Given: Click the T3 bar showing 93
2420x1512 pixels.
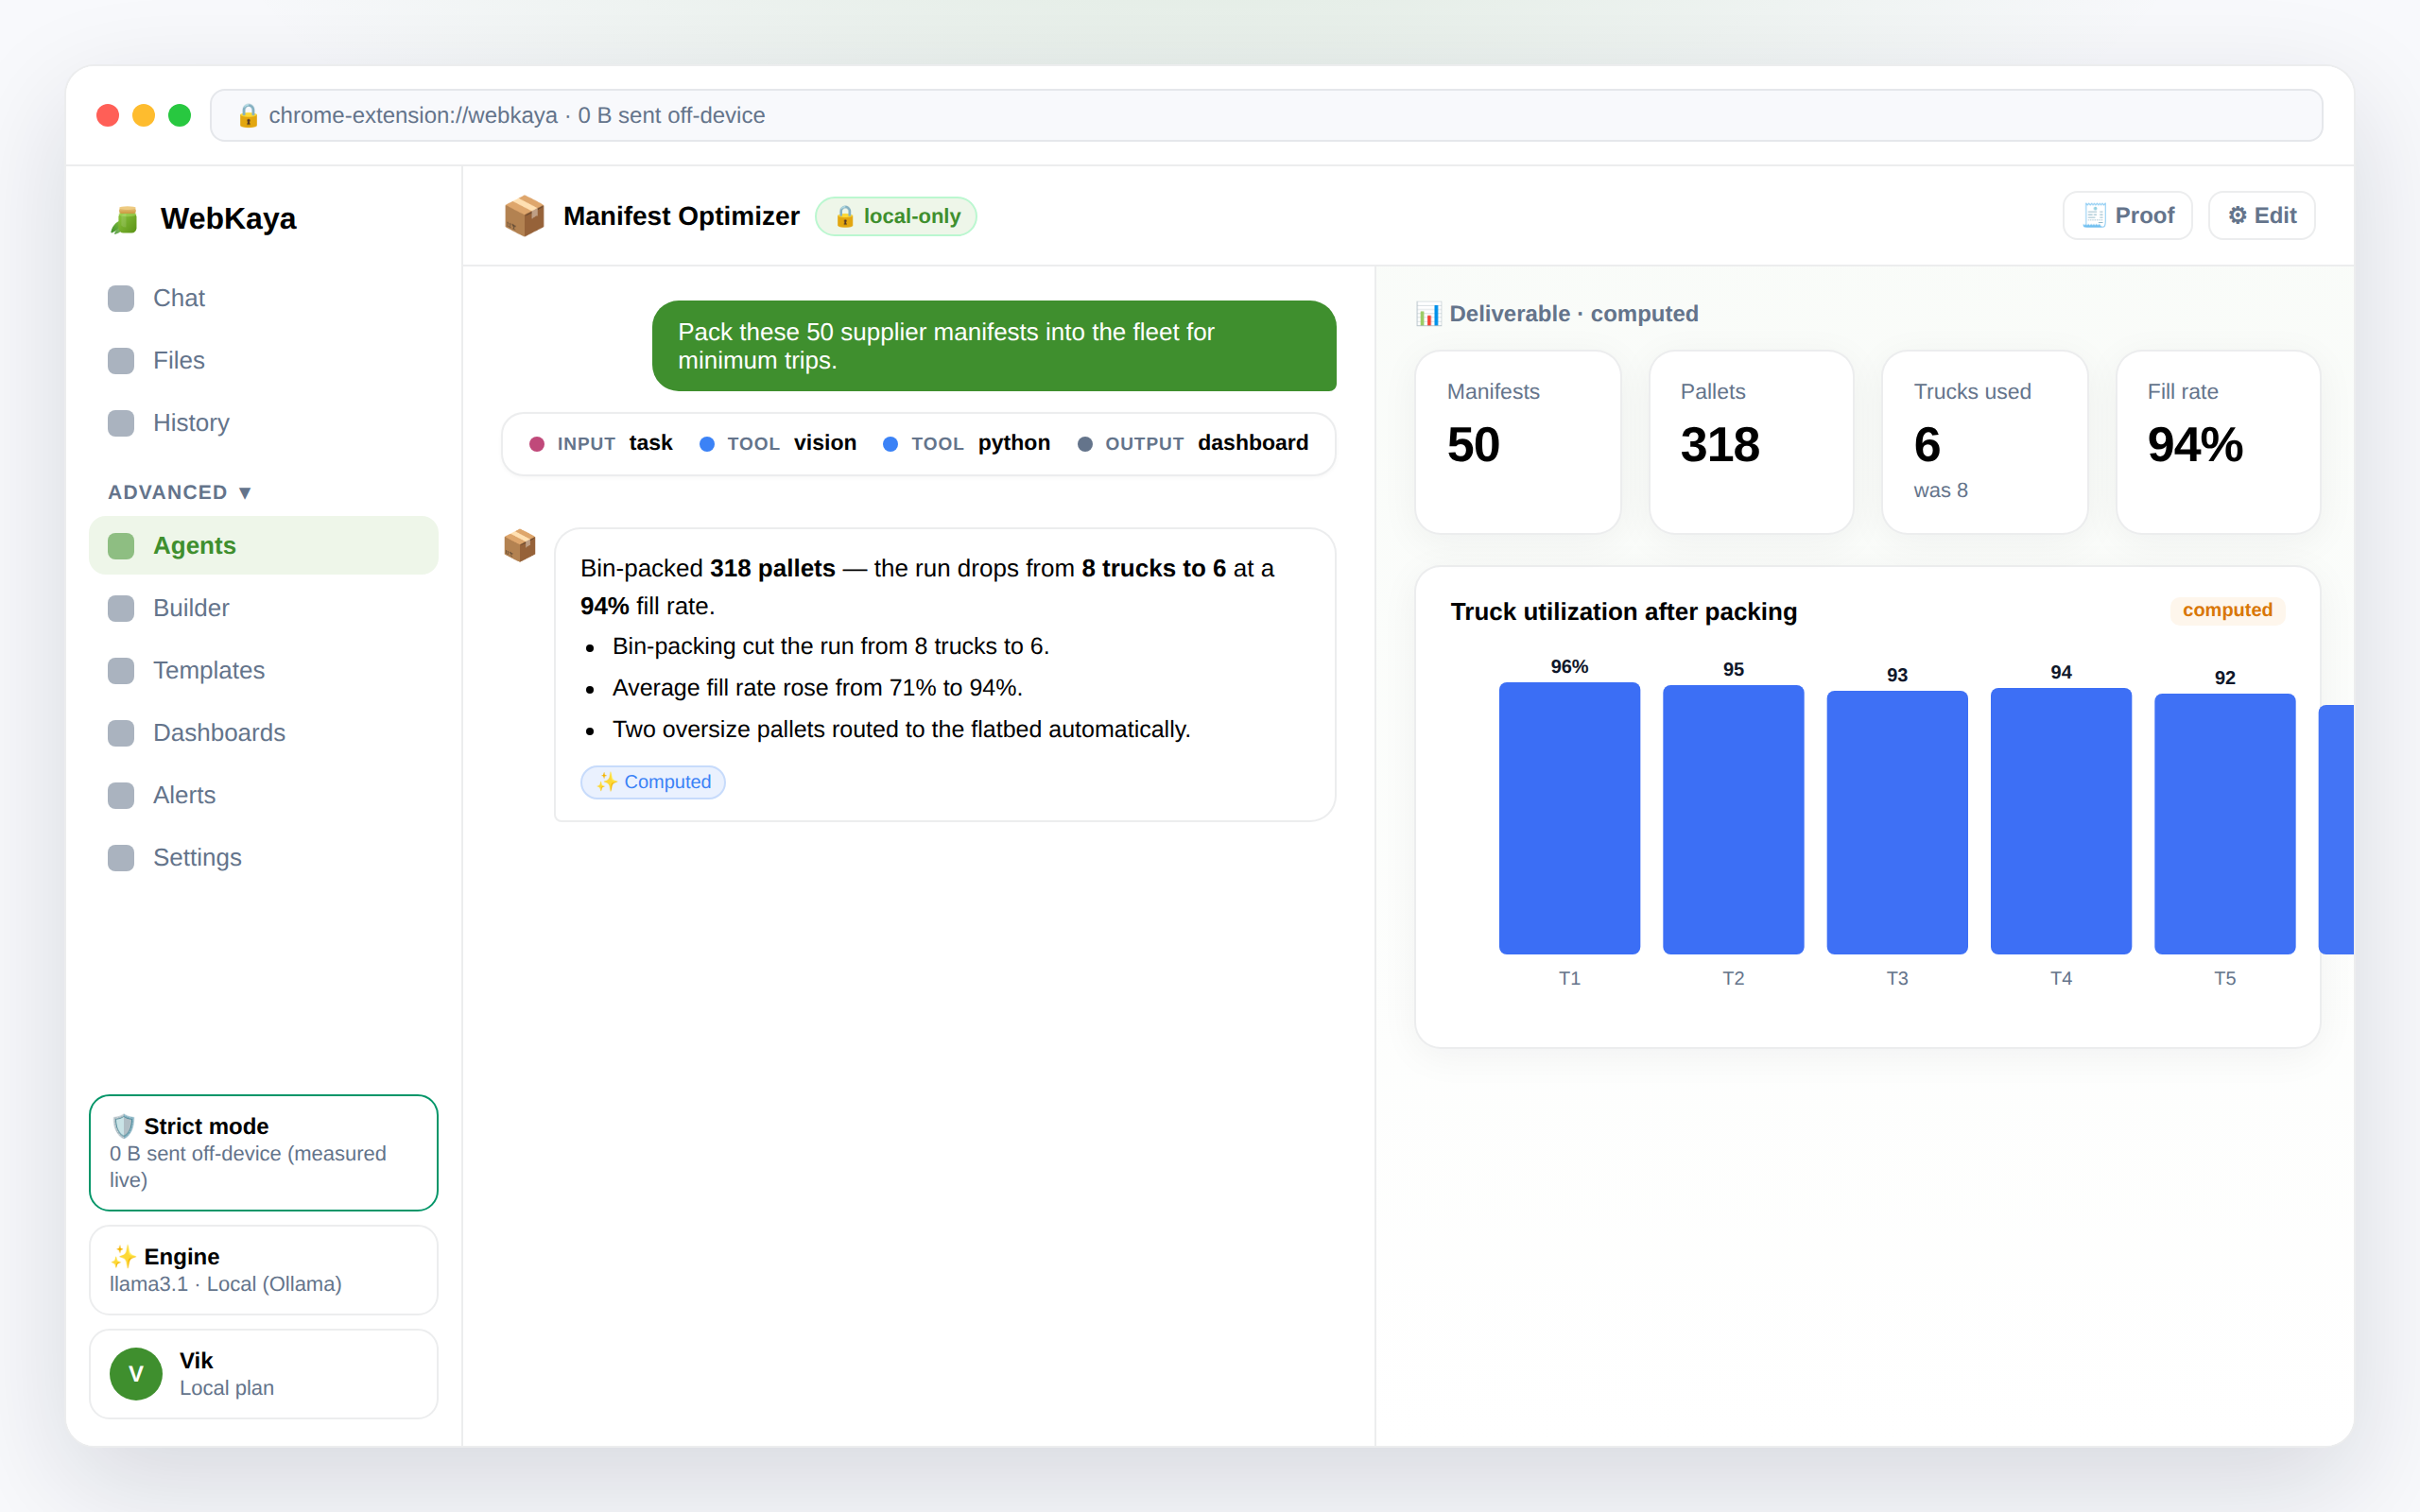Looking at the screenshot, I should [1897, 823].
